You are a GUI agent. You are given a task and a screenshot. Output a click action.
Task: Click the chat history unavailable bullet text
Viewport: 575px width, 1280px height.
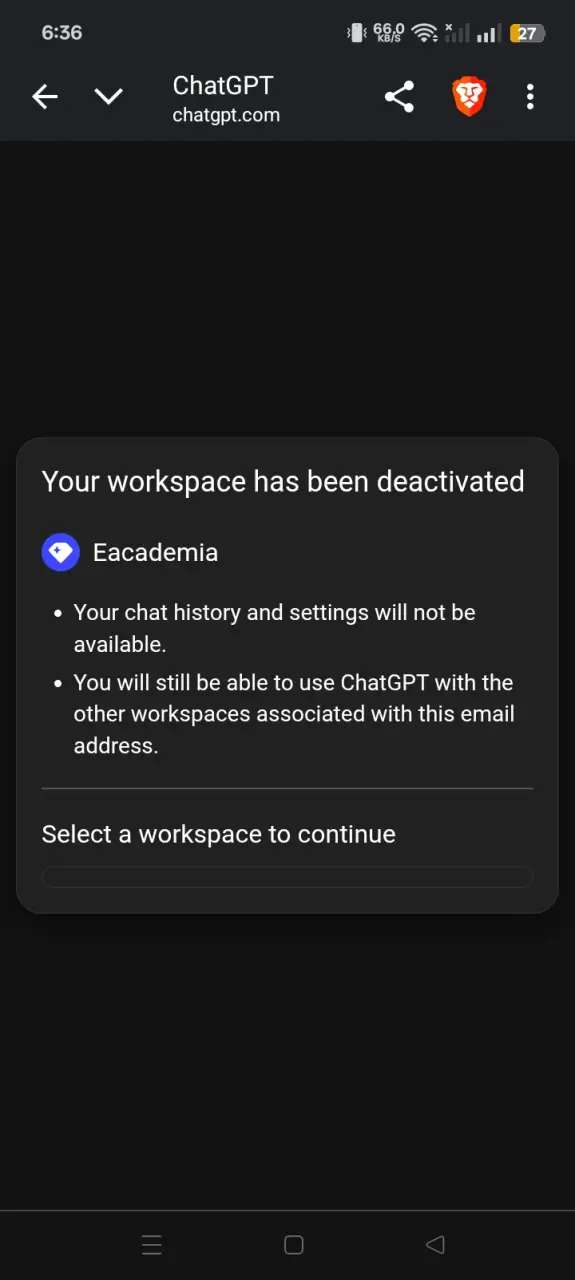[275, 628]
